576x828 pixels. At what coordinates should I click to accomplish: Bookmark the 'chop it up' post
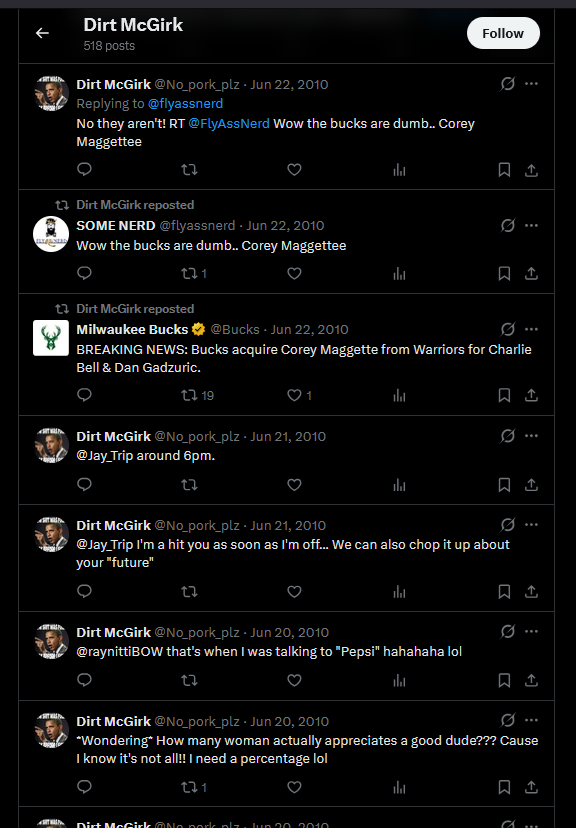(x=504, y=592)
